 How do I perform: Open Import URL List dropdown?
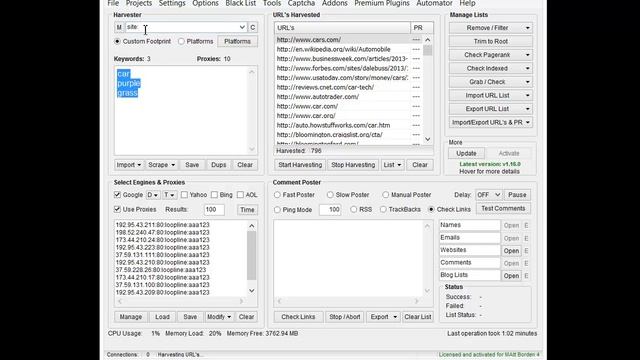click(491, 95)
